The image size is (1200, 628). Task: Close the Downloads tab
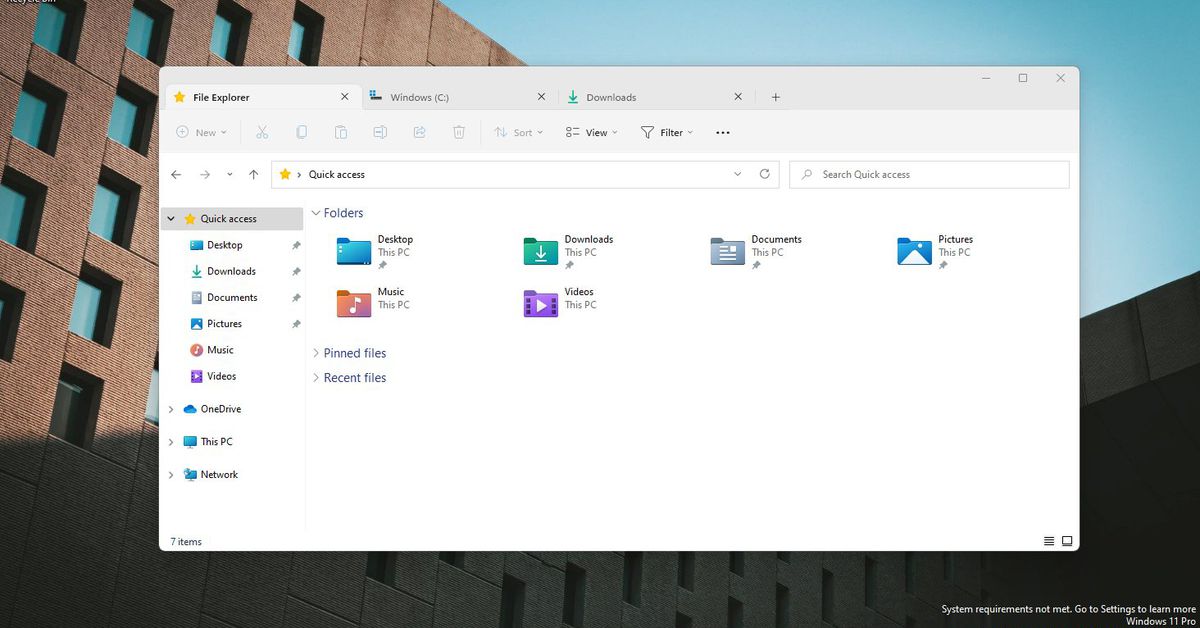(738, 97)
